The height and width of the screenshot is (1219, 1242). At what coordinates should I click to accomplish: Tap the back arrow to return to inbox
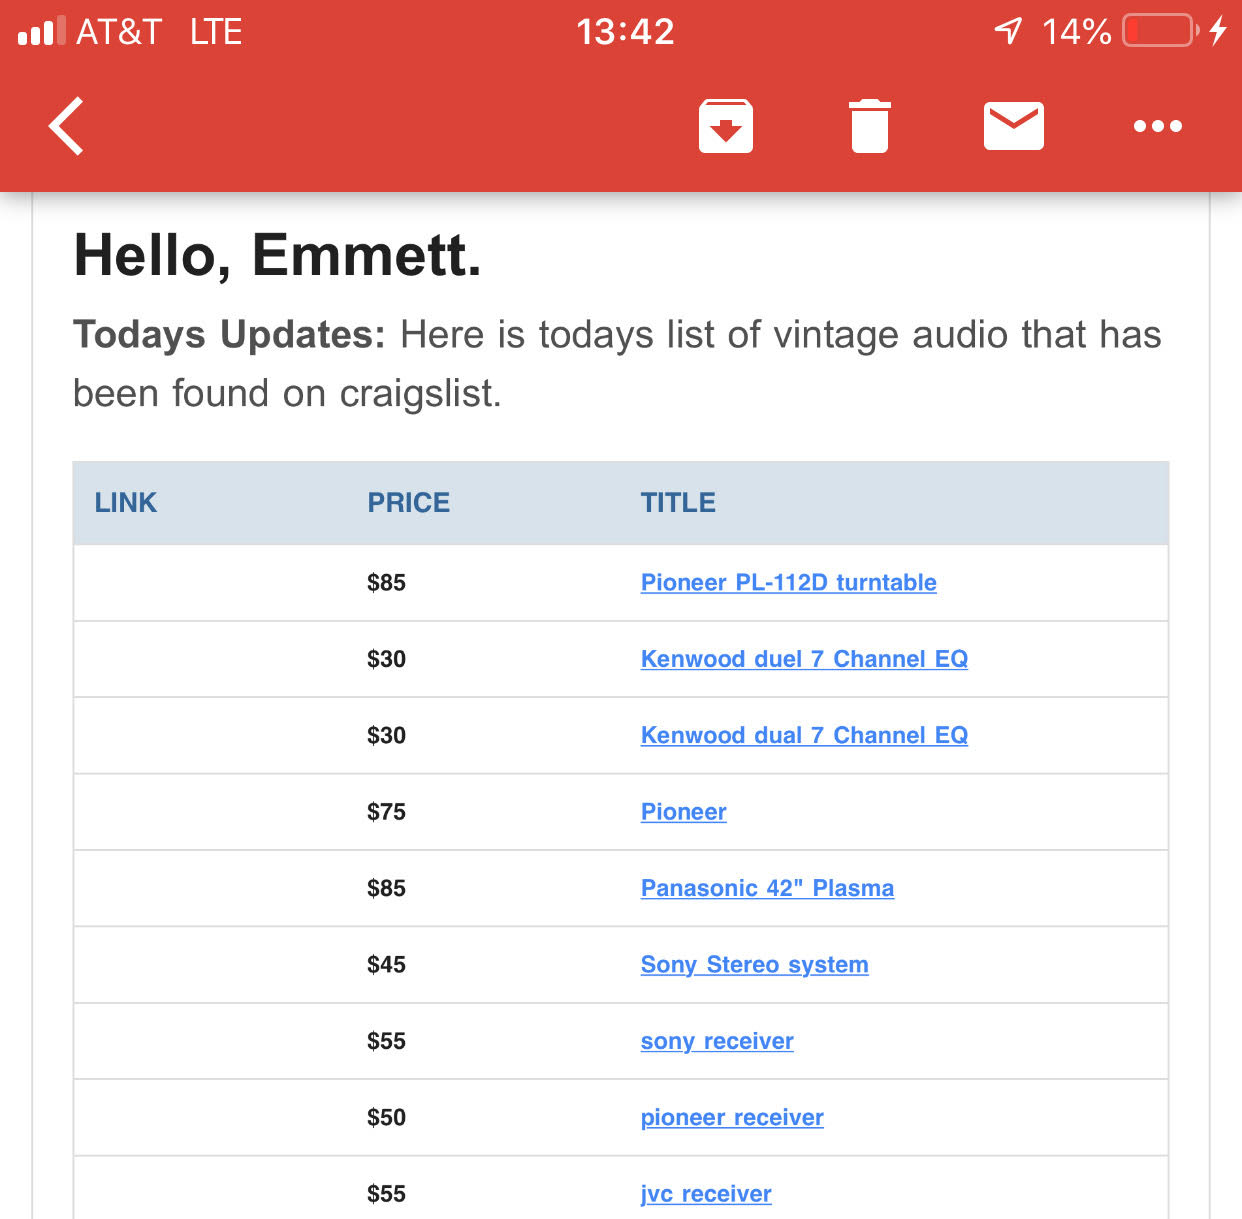[x=66, y=126]
